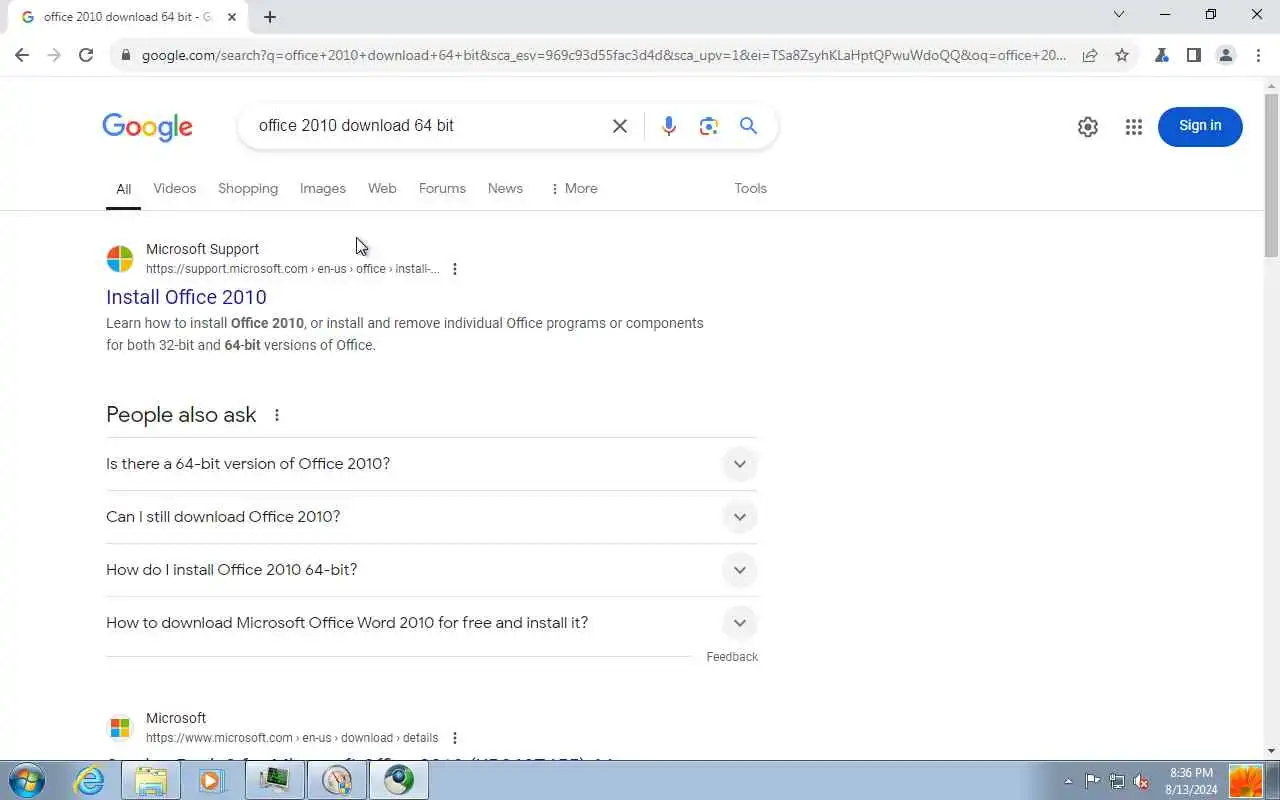
Task: Open options menu for microsoft.com download result
Action: coord(455,738)
